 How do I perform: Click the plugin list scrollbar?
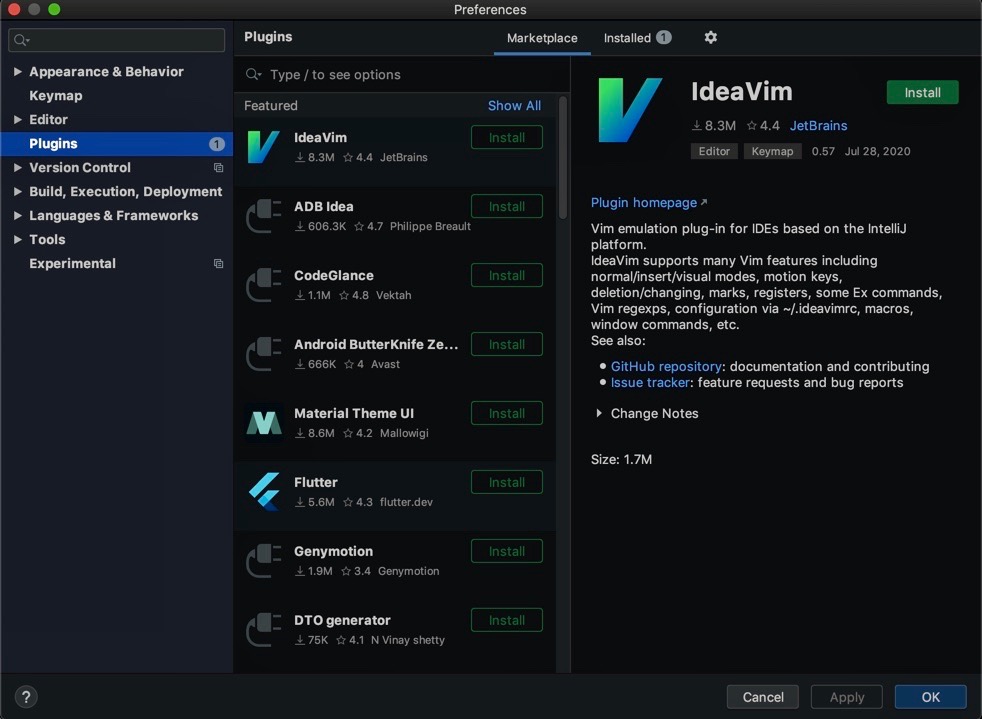[562, 158]
